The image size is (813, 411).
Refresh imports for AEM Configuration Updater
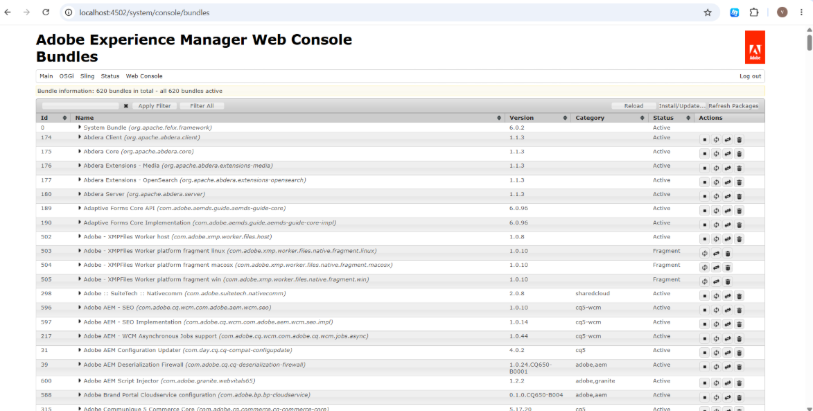(716, 352)
